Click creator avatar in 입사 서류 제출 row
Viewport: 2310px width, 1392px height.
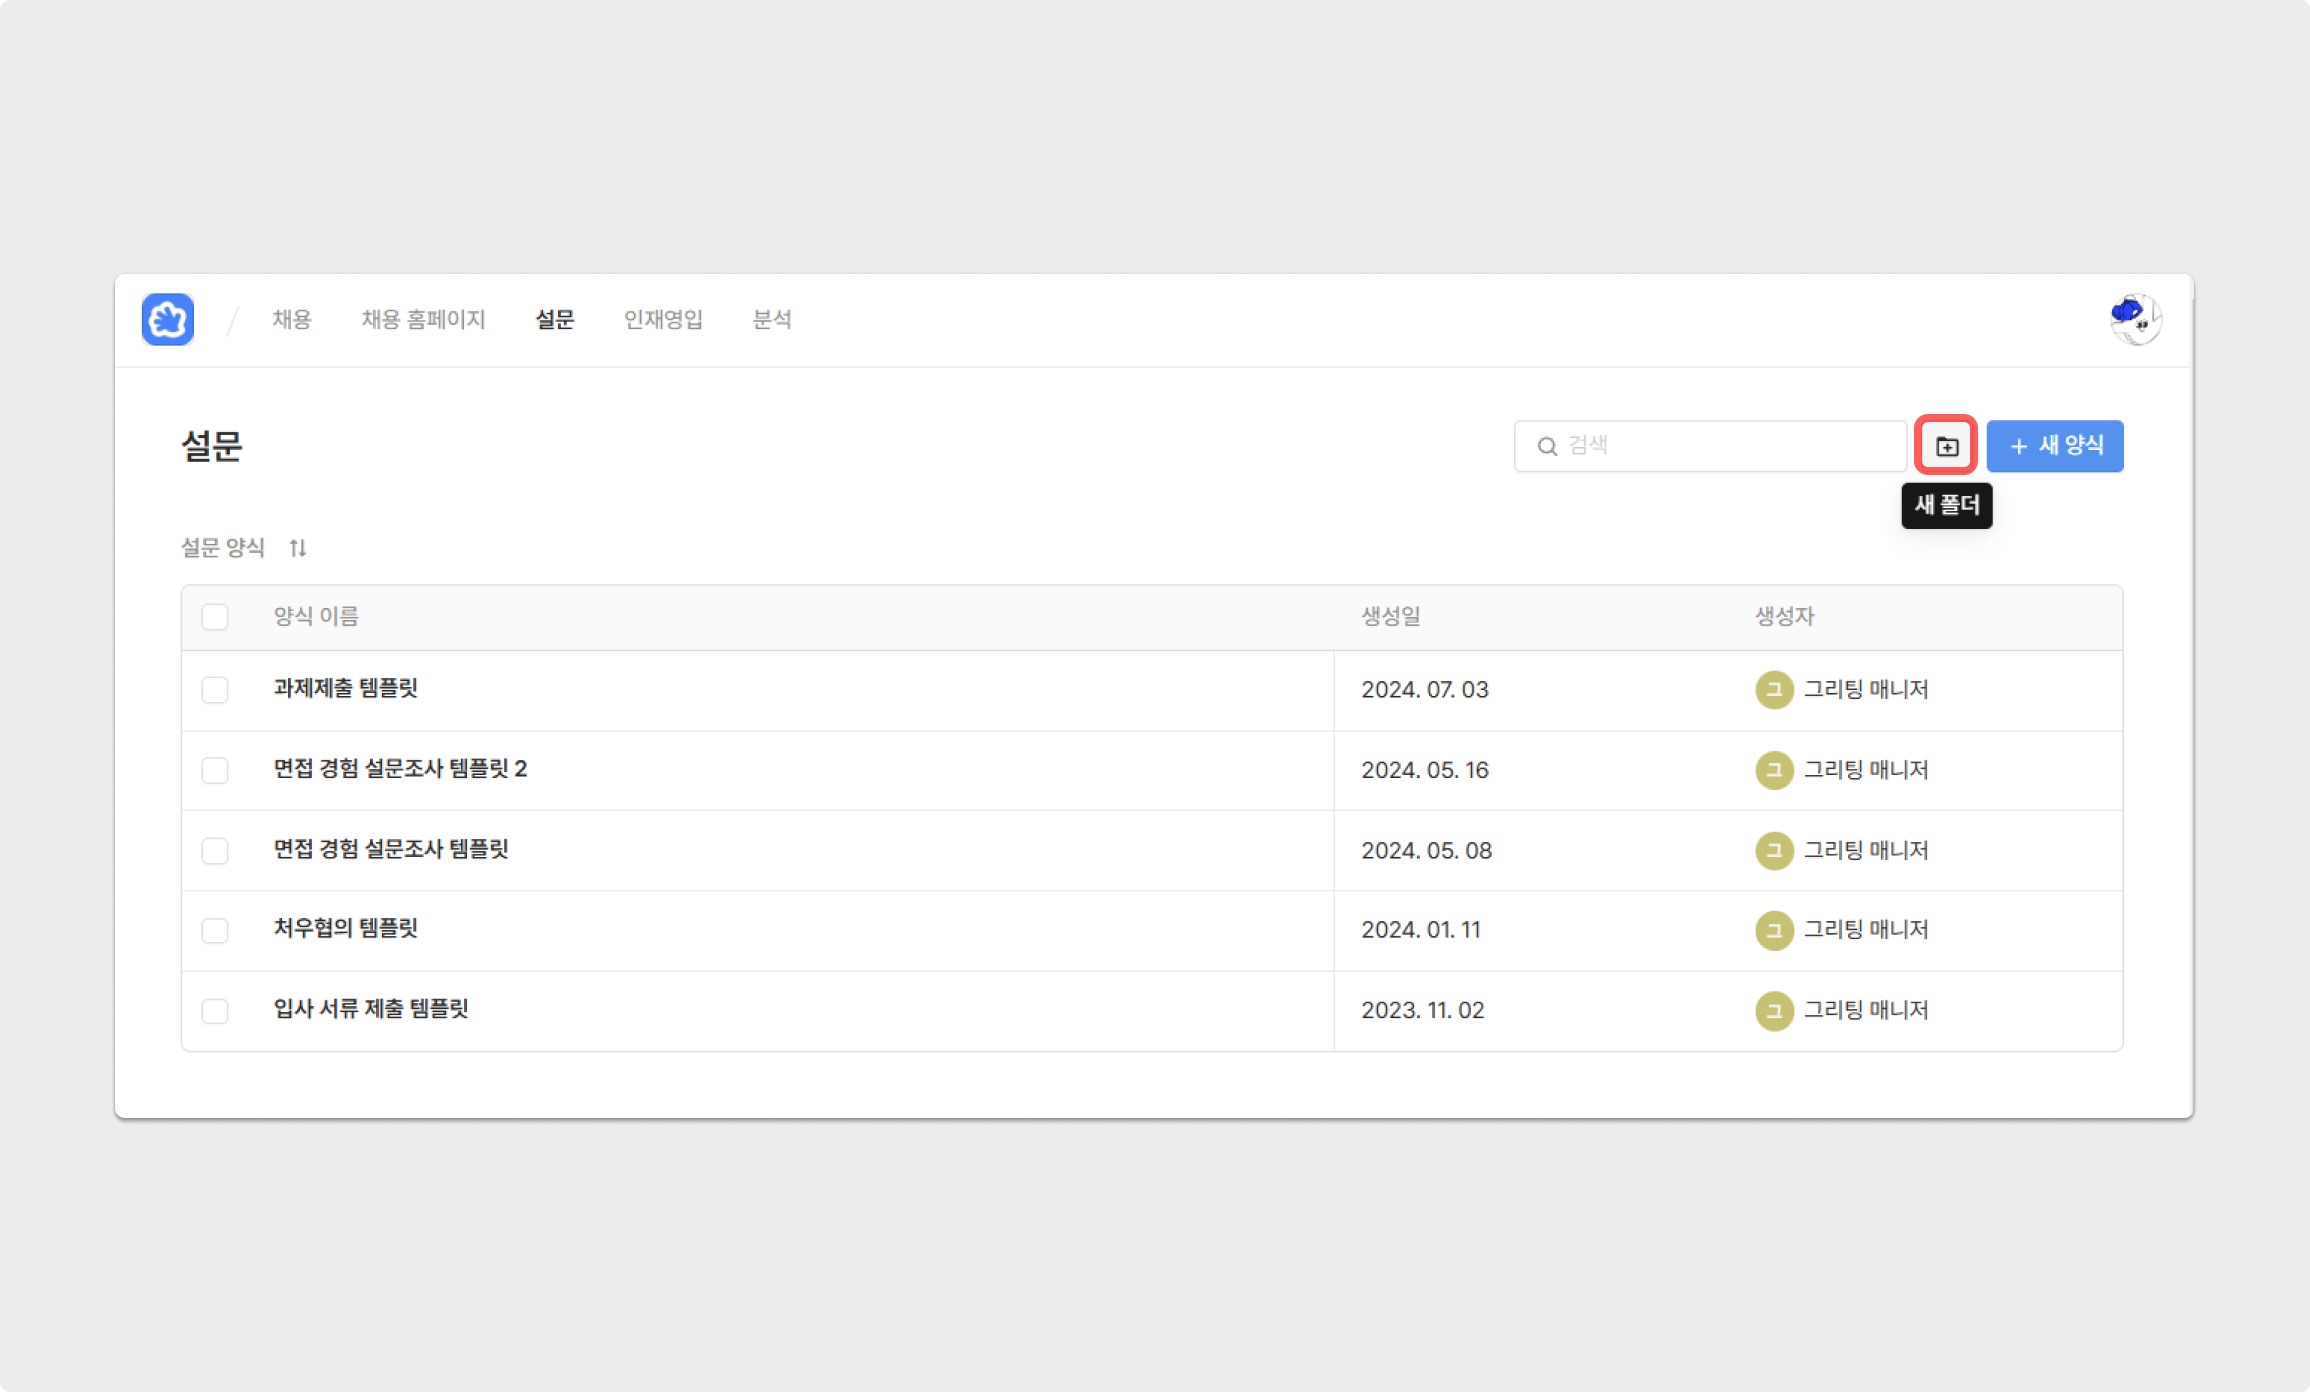tap(1774, 1010)
